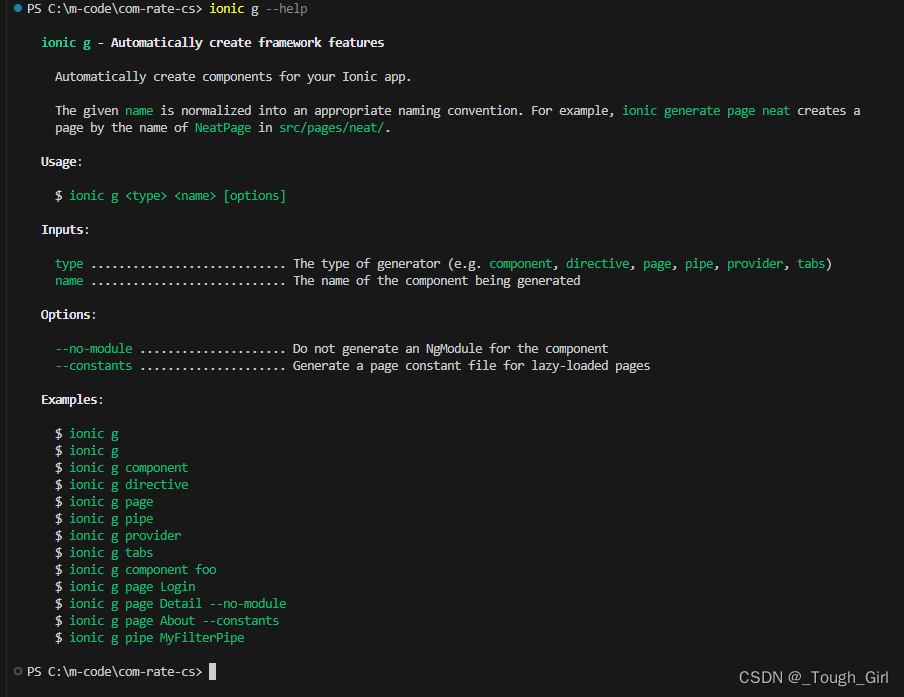Click the example 'ionic g pipe MyFilterPipe'
This screenshot has width=904, height=697.
click(156, 638)
